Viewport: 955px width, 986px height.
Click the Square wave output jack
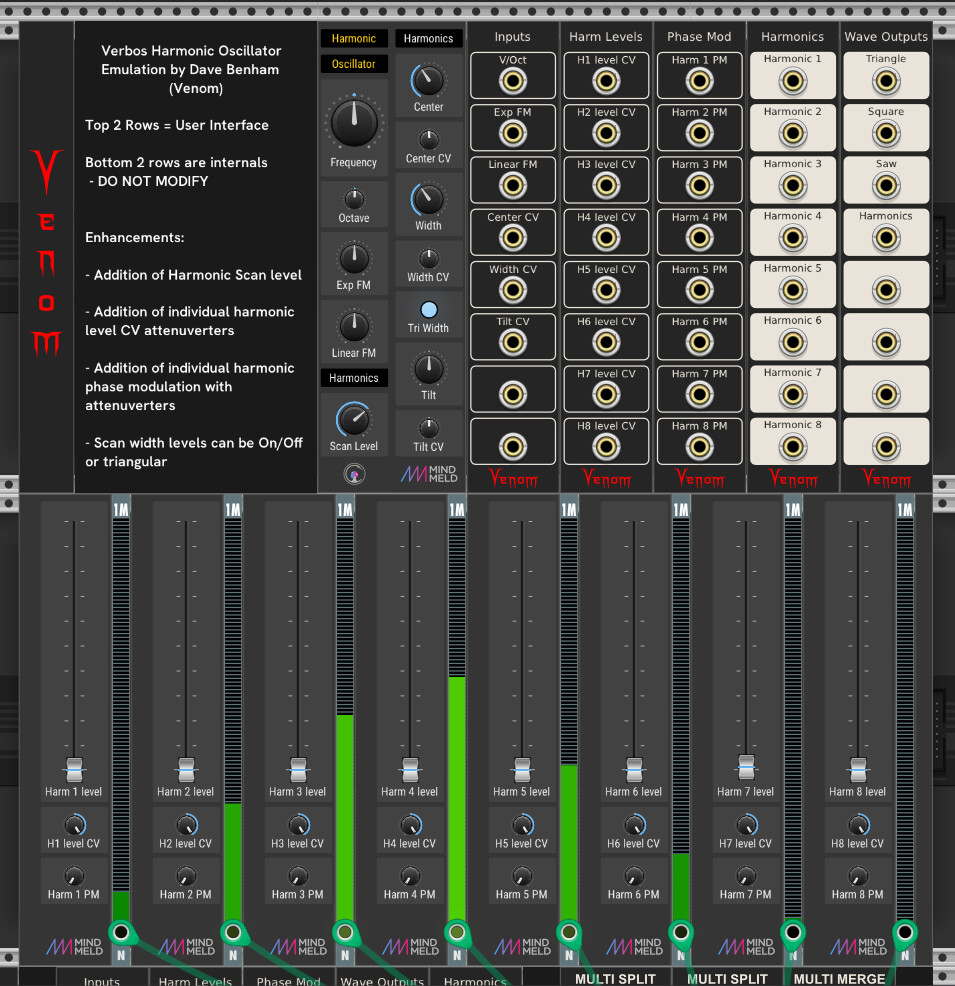pos(885,133)
